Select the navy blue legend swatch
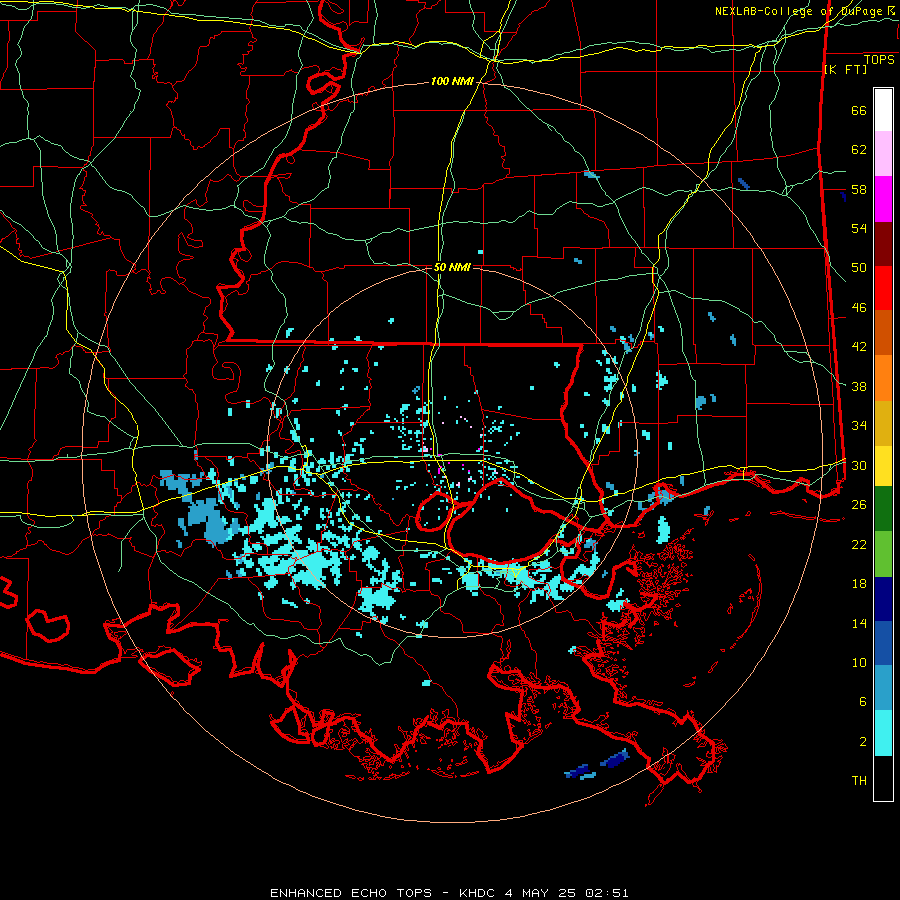 883,599
